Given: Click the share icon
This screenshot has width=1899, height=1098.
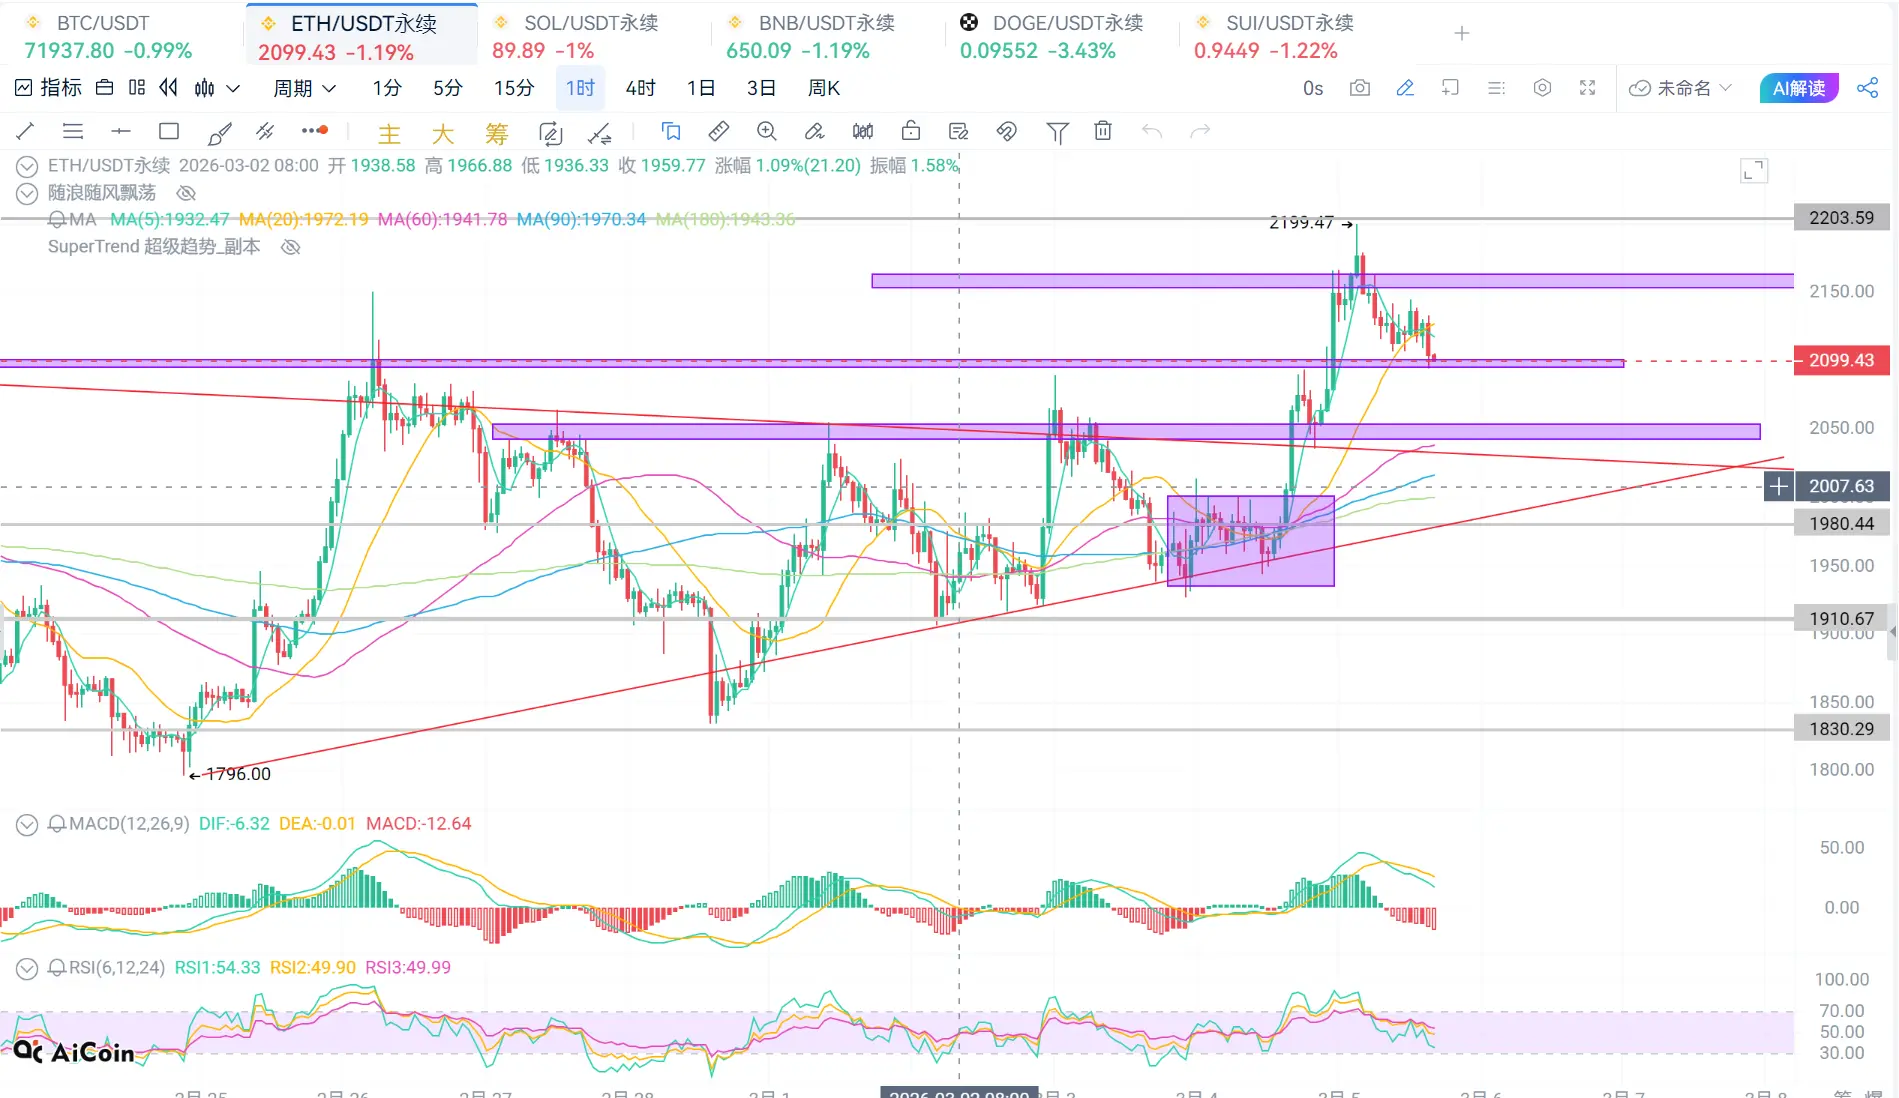Looking at the screenshot, I should pyautogui.click(x=1867, y=88).
